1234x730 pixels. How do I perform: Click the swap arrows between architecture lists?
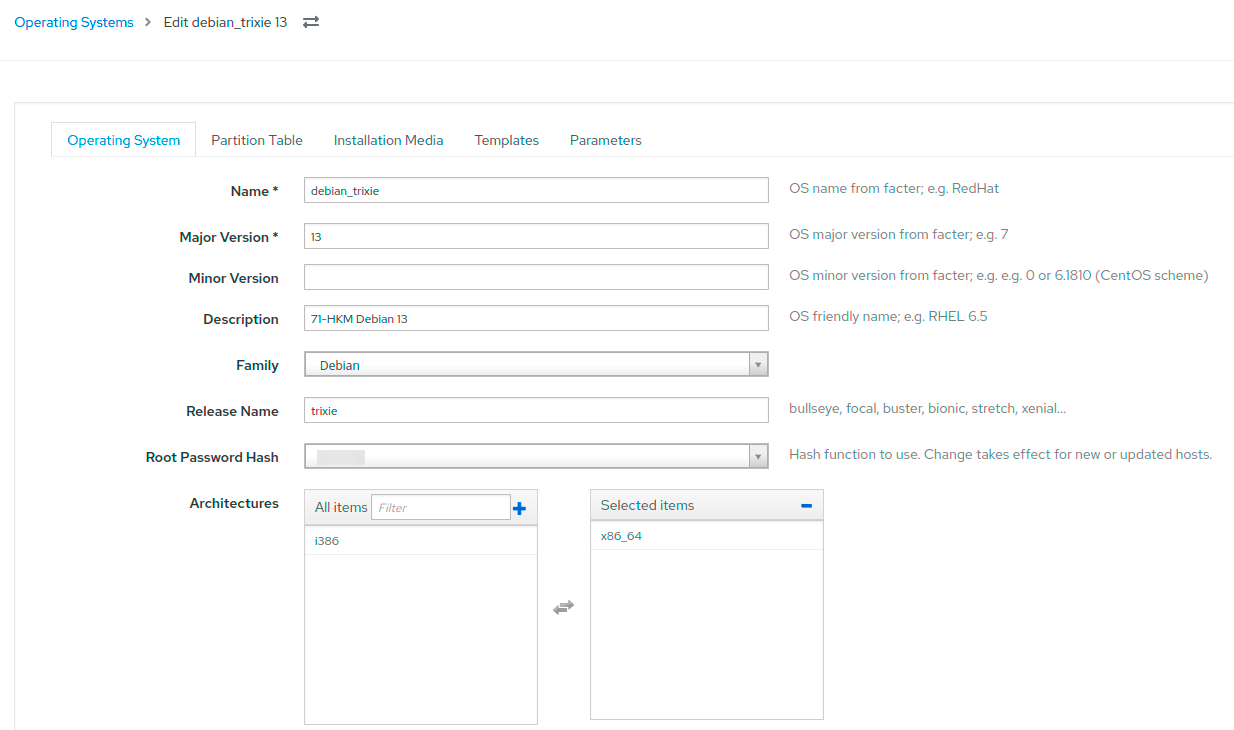[x=564, y=607]
